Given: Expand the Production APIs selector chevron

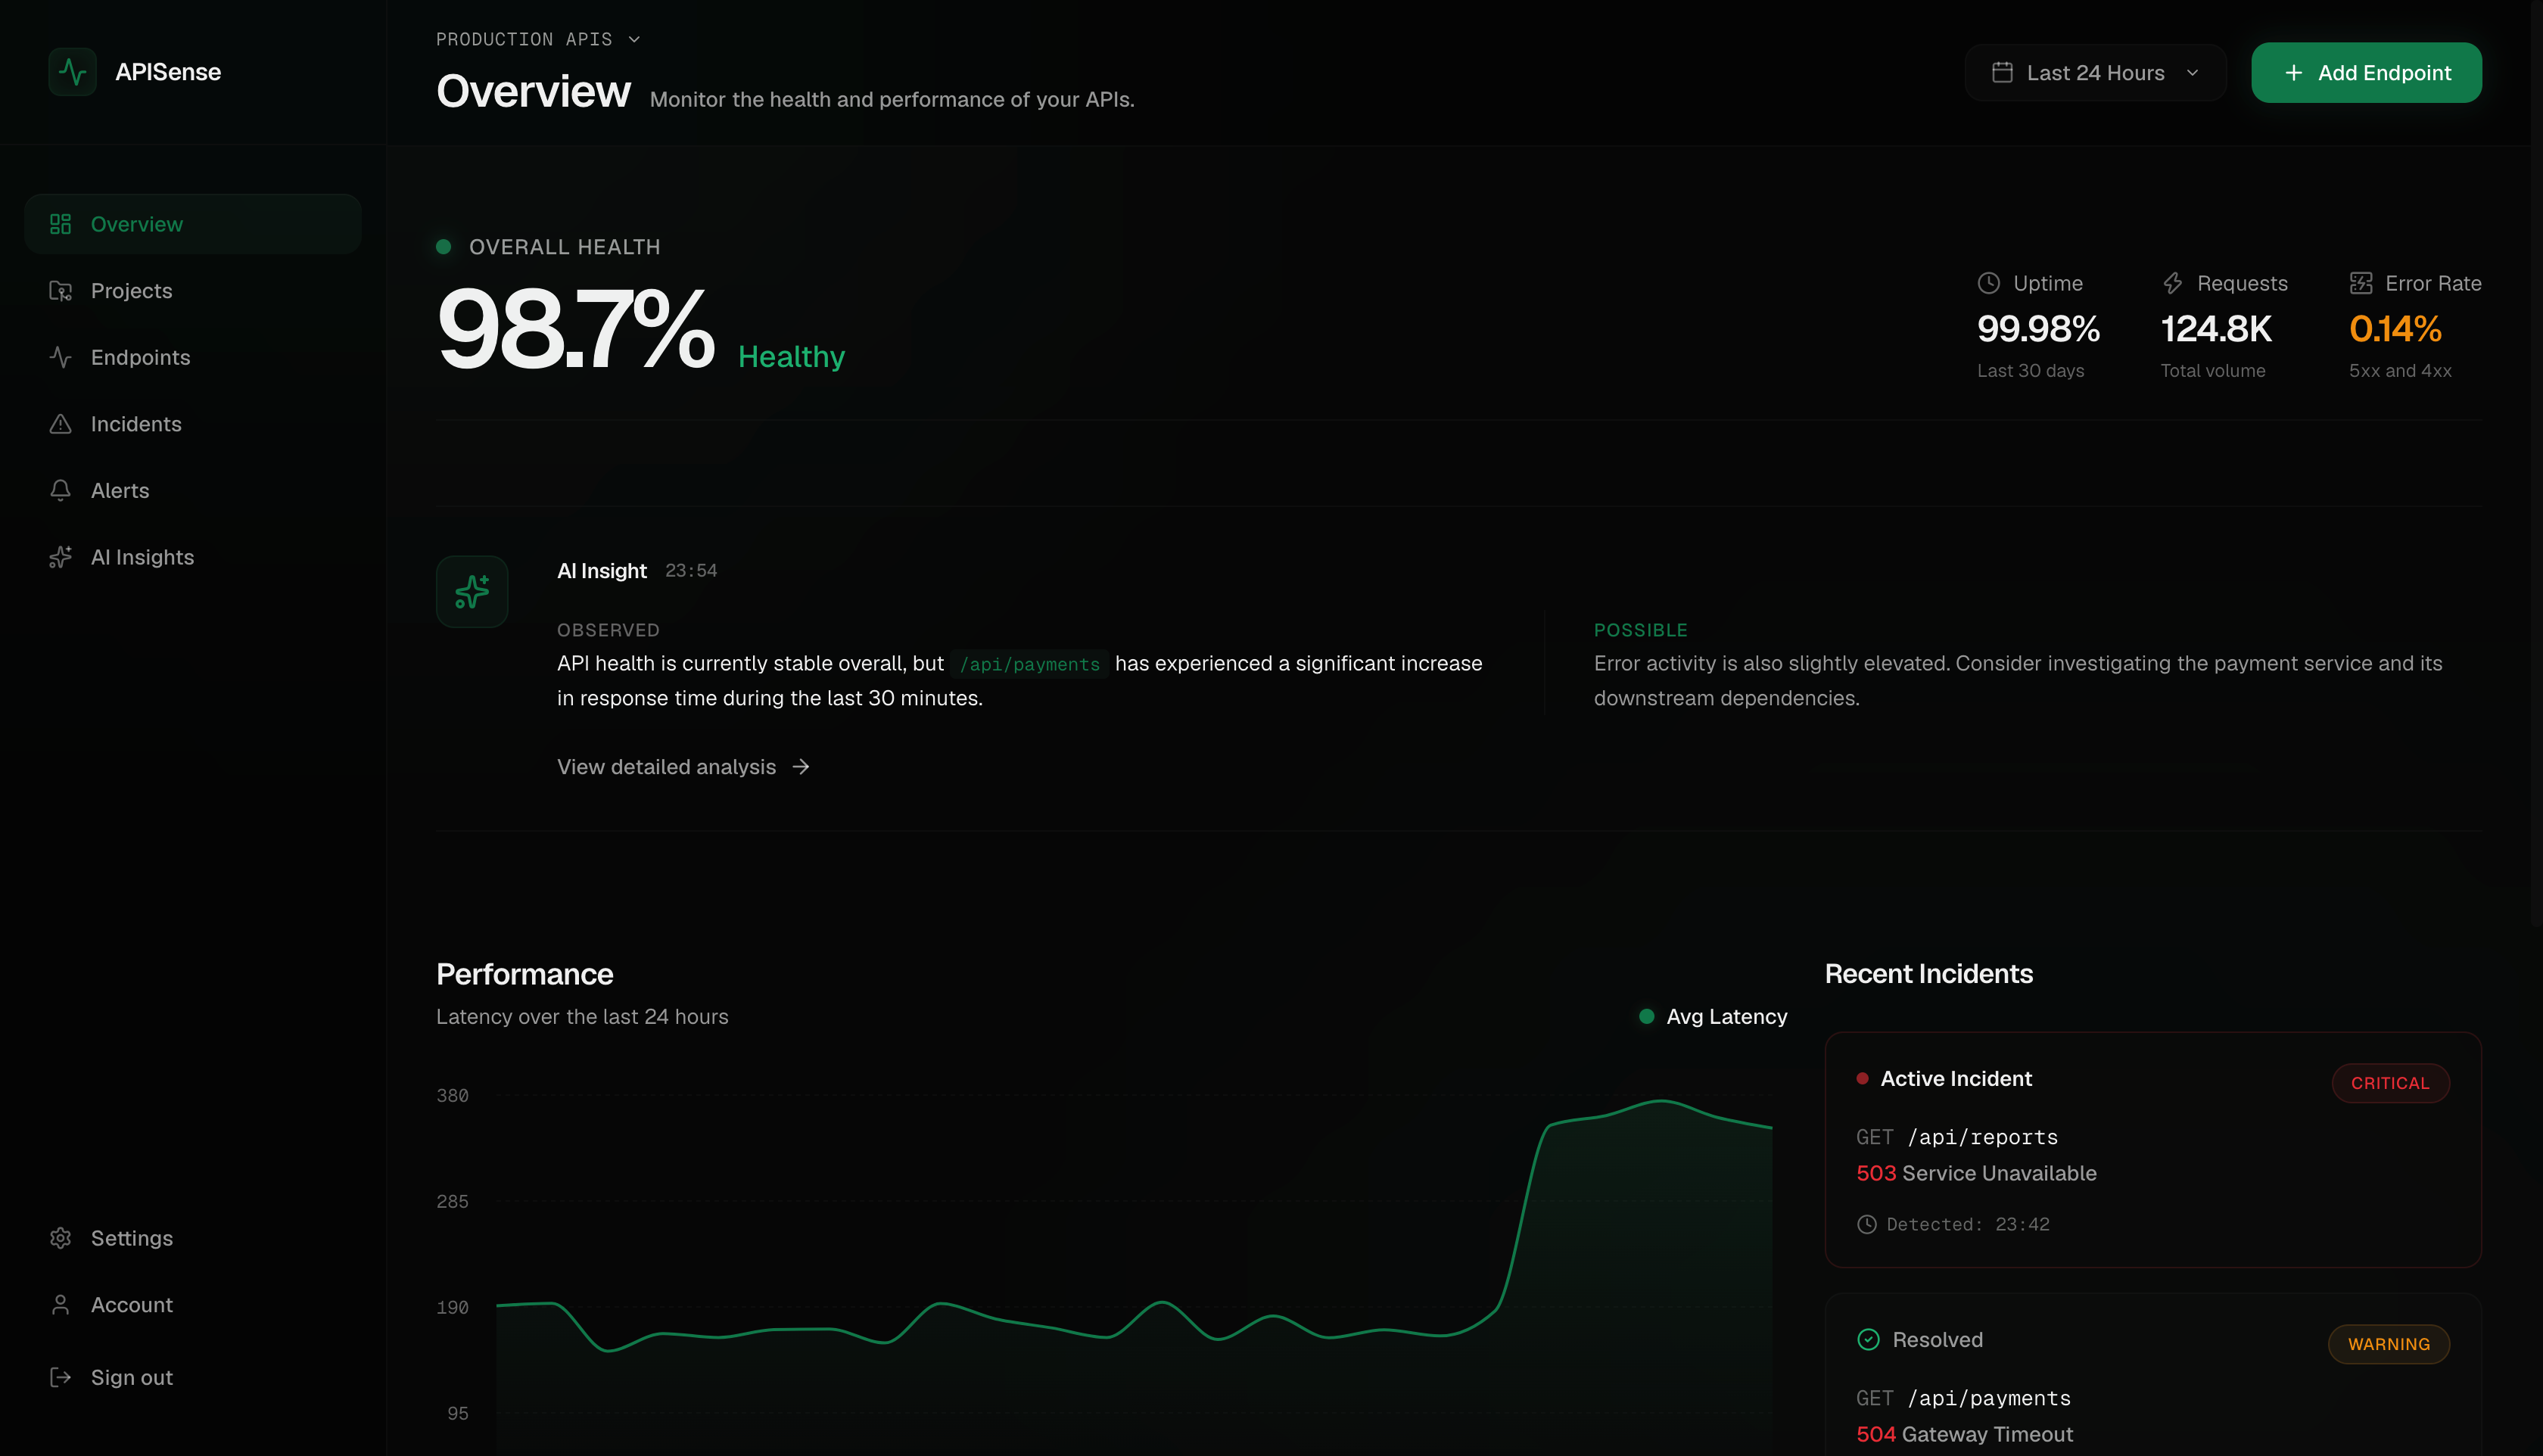Looking at the screenshot, I should [634, 39].
